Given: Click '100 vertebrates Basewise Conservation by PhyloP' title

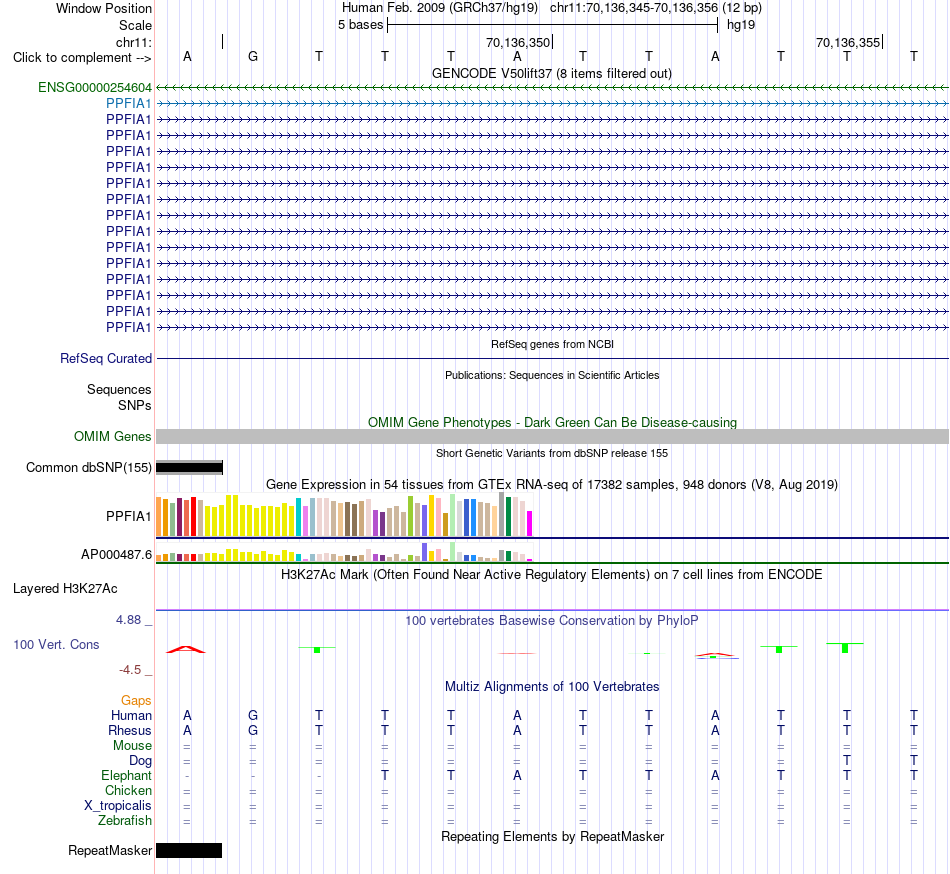Looking at the screenshot, I should (x=551, y=620).
